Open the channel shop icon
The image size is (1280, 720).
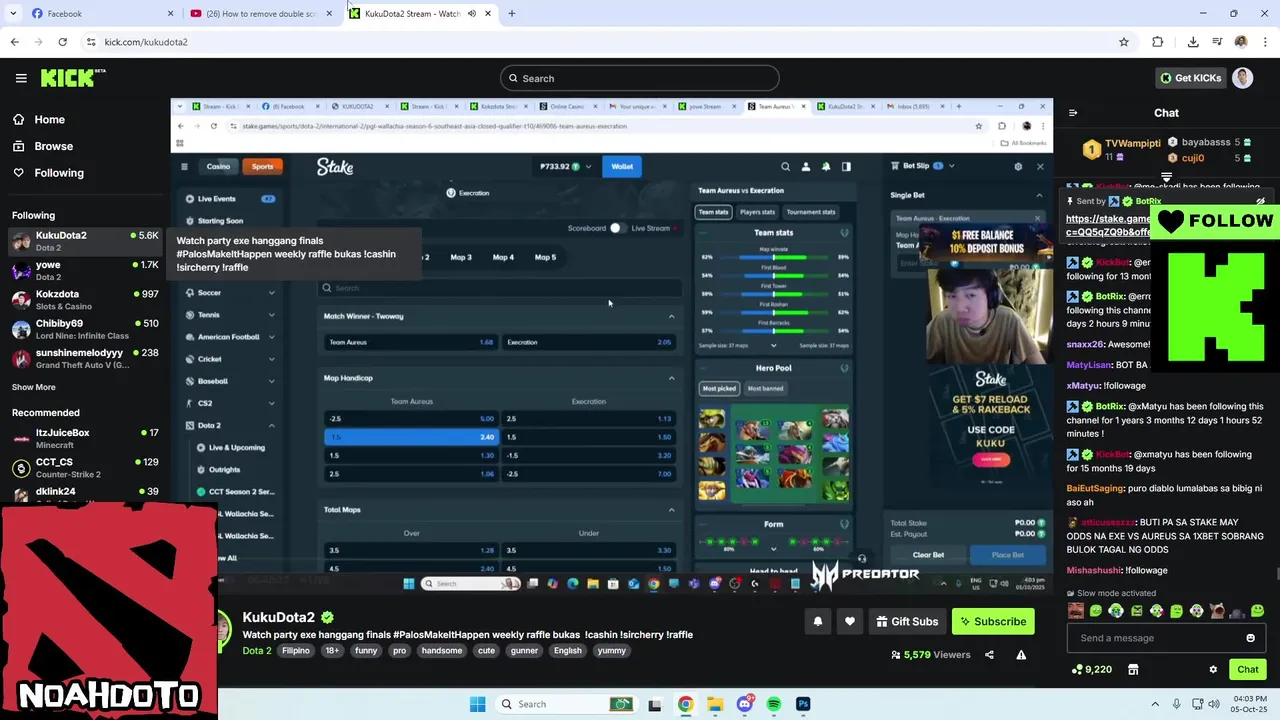click(1133, 670)
